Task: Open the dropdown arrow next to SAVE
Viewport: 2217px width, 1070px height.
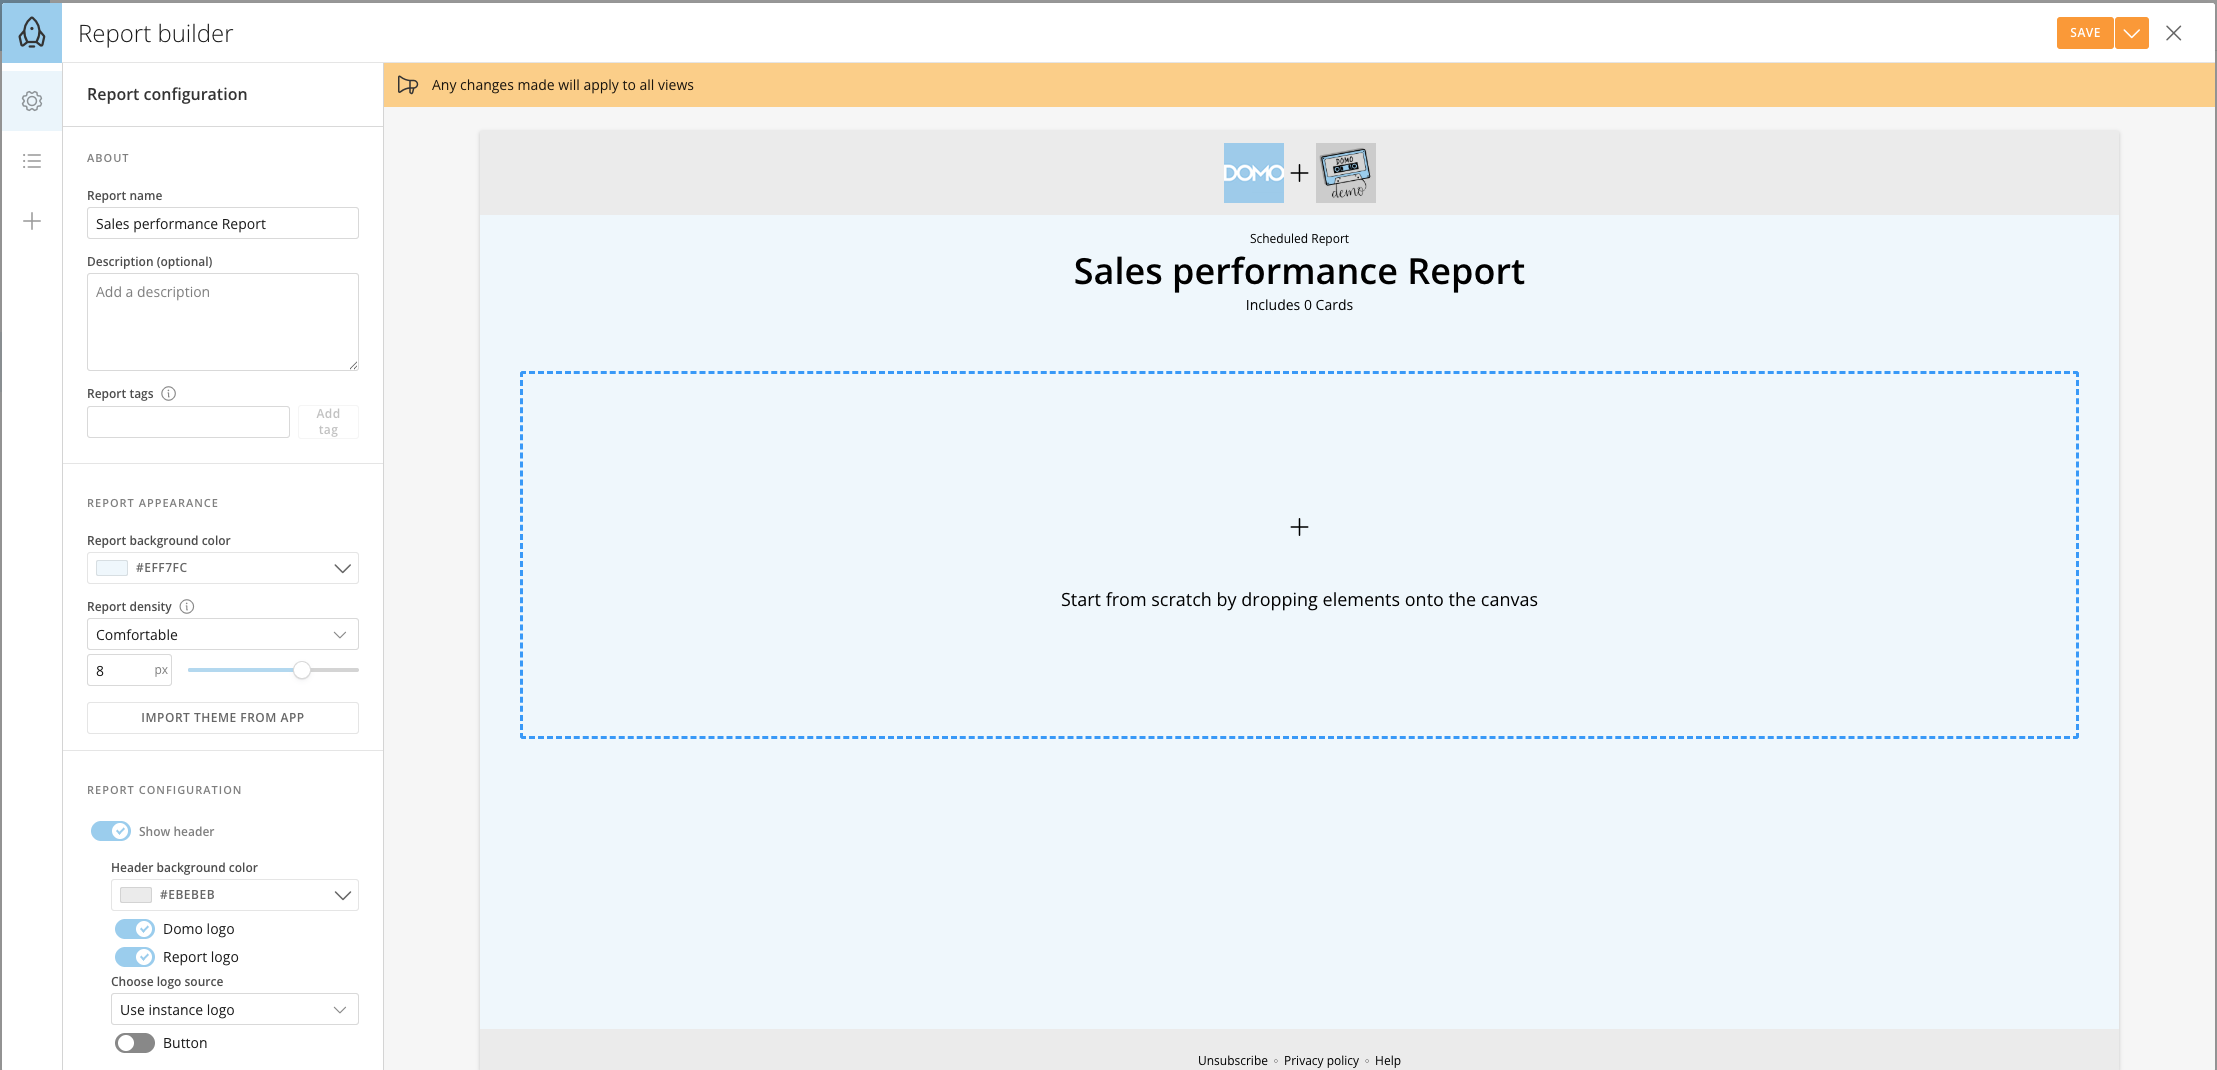Action: [x=2131, y=32]
